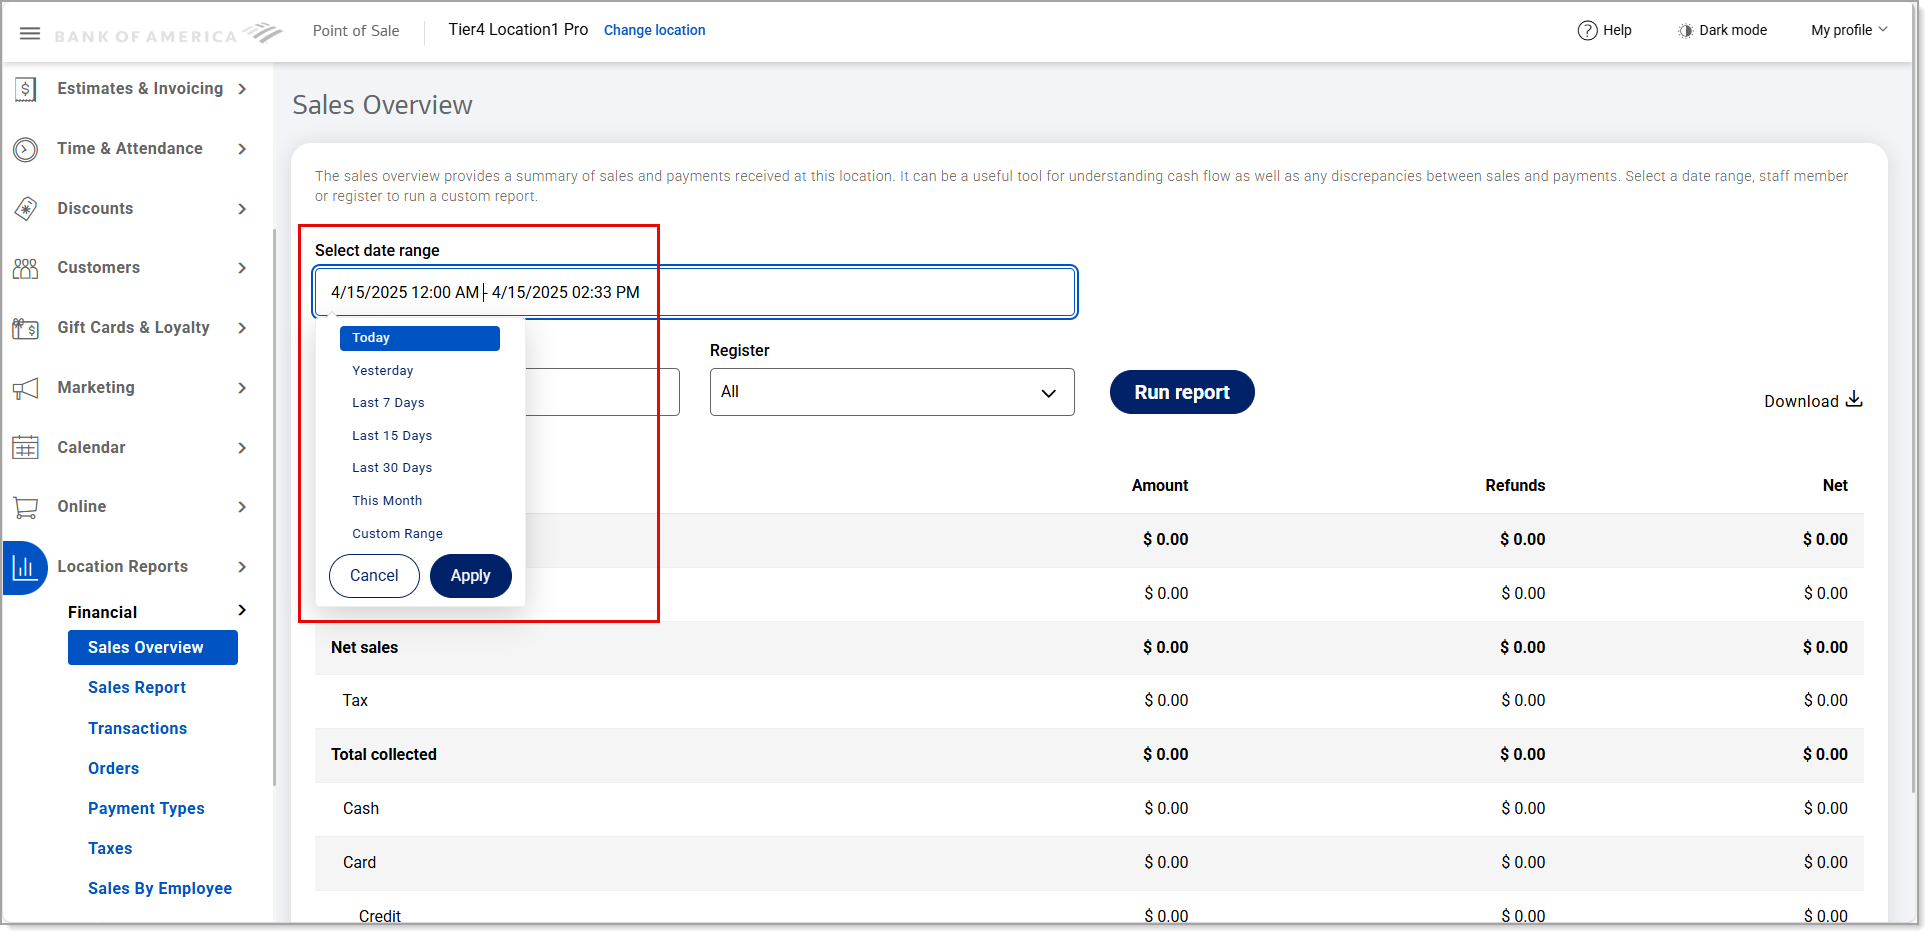
Task: Click the Total collected row label
Action: coord(384,755)
